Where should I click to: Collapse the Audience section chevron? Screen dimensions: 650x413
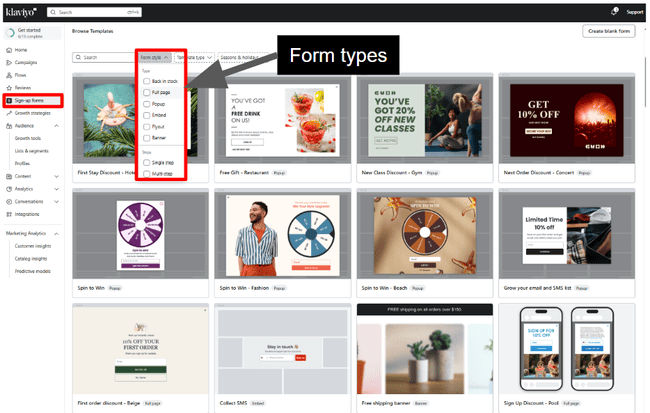(57, 126)
